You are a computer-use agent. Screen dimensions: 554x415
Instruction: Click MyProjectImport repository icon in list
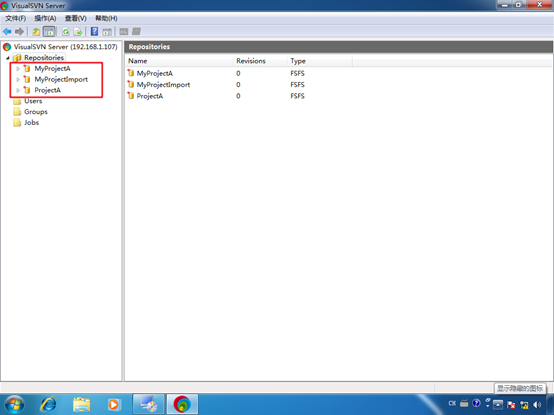[x=131, y=84]
